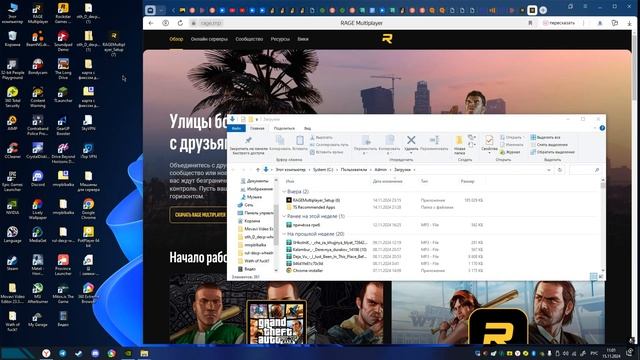Viewport: 640px width, 360px height.
Task: Click the Up one level arrow in Explorer
Action: [258, 169]
